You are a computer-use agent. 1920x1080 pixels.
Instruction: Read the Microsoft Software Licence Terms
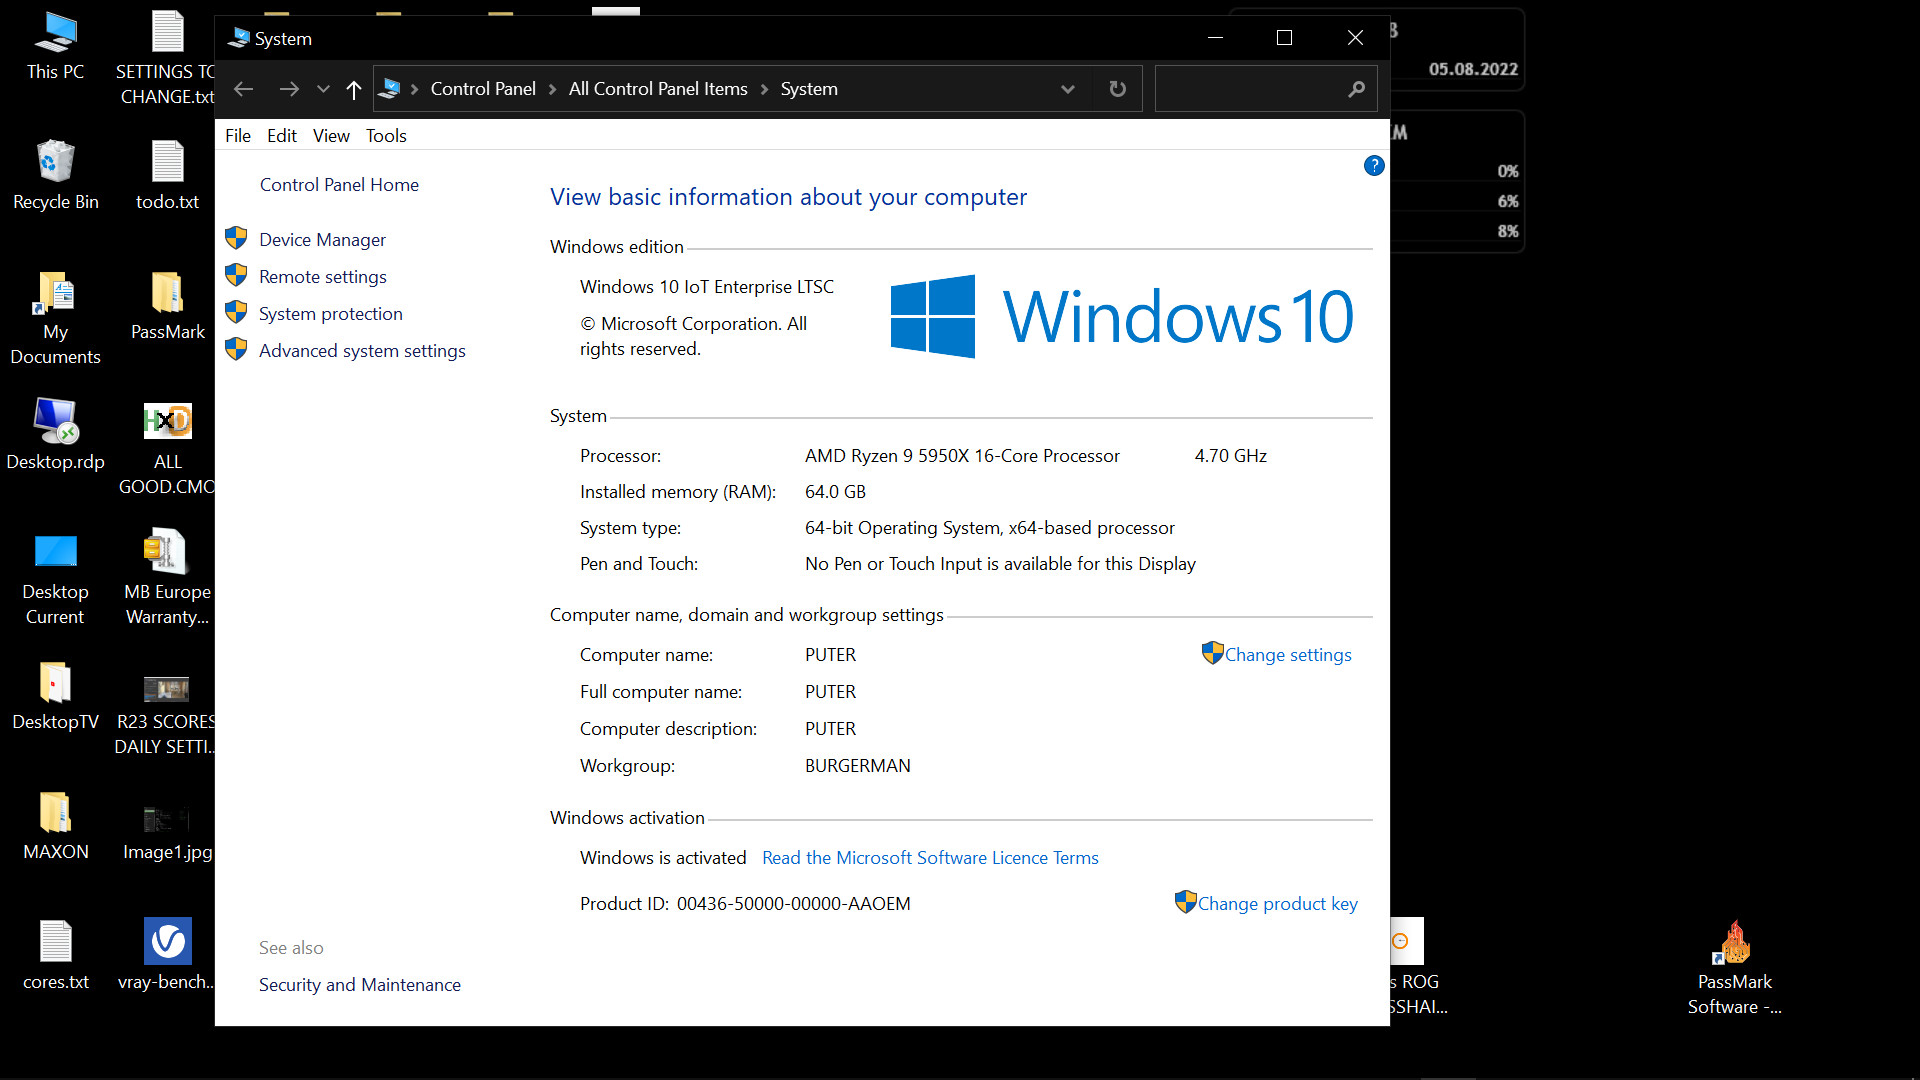pyautogui.click(x=929, y=858)
